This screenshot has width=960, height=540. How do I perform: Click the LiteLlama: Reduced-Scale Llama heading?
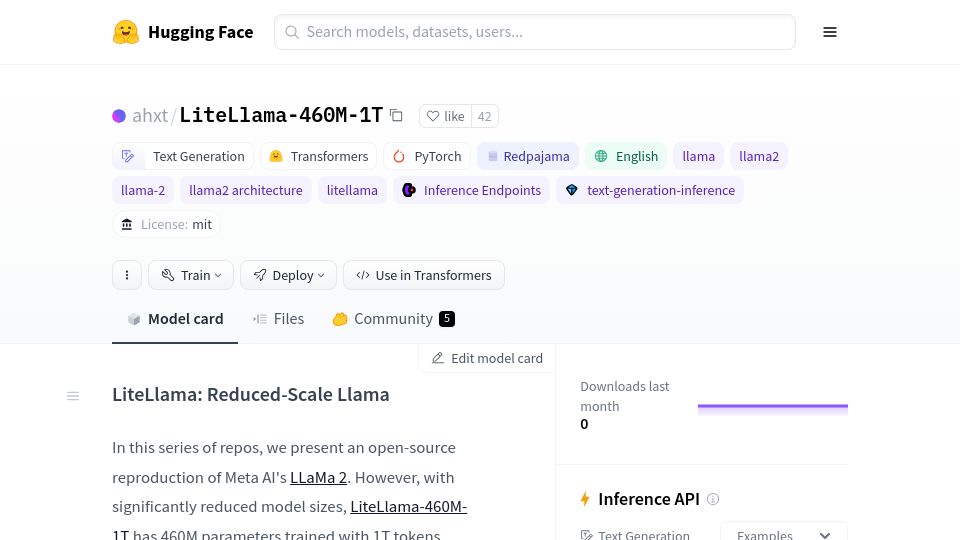pos(250,394)
